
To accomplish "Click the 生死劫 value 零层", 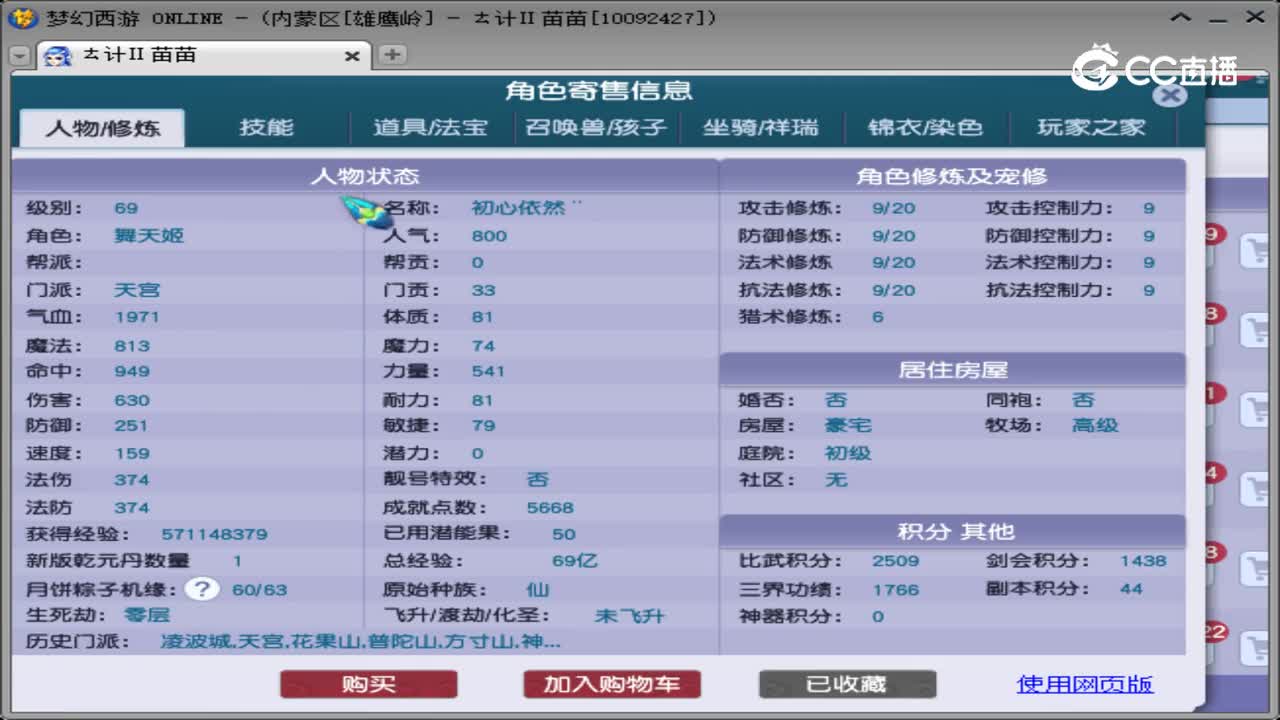I will pyautogui.click(x=146, y=614).
